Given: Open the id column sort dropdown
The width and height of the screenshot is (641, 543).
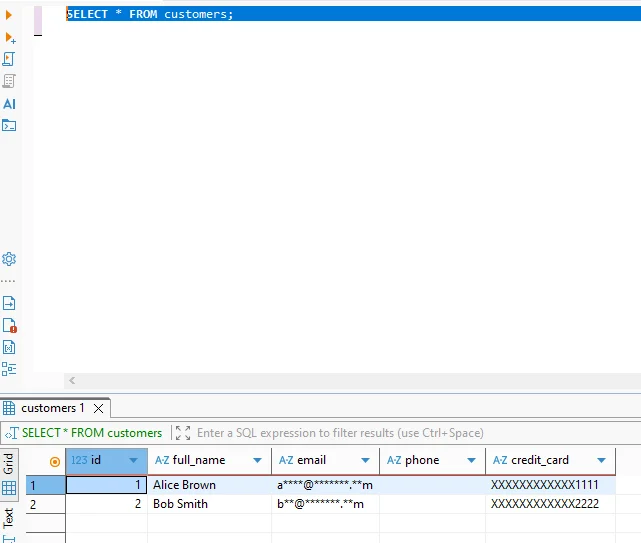Looking at the screenshot, I should (x=133, y=461).
